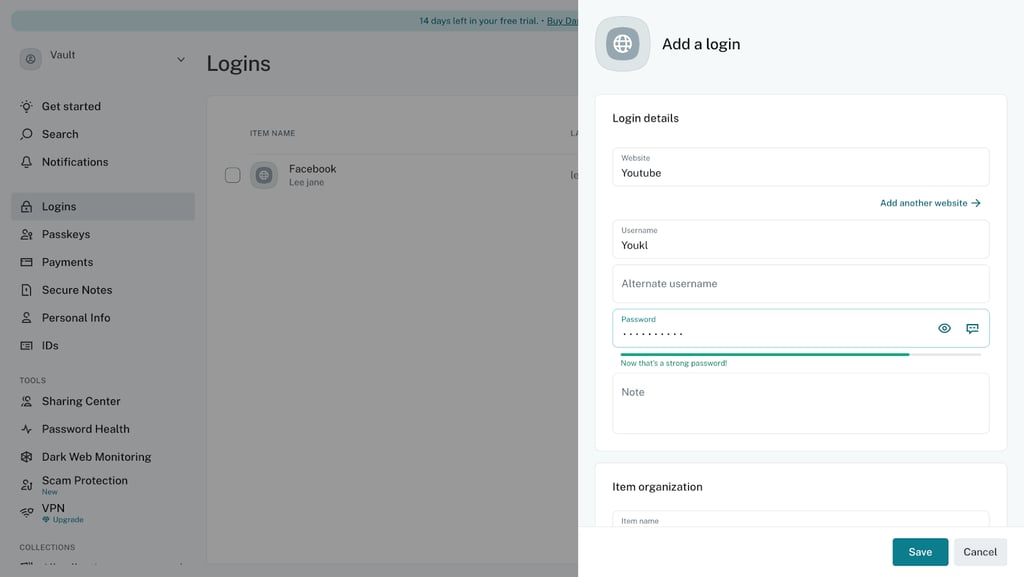This screenshot has width=1024, height=577.
Task: Open the Get started page
Action: 103,106
